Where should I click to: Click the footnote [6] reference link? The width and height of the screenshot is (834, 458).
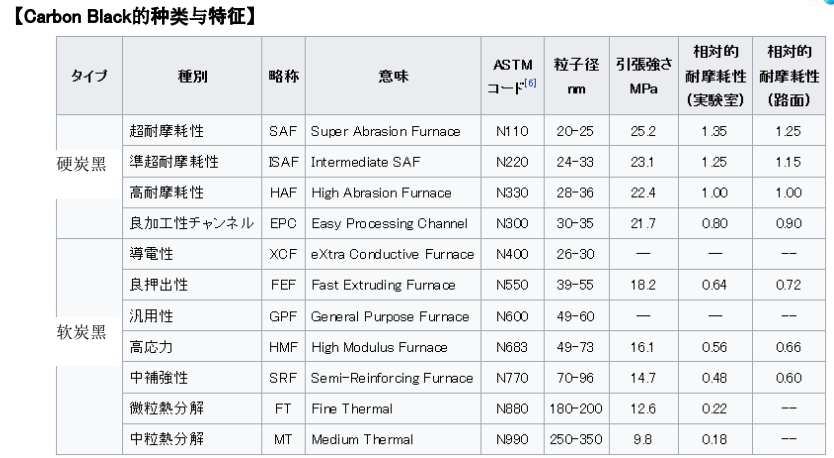530,83
